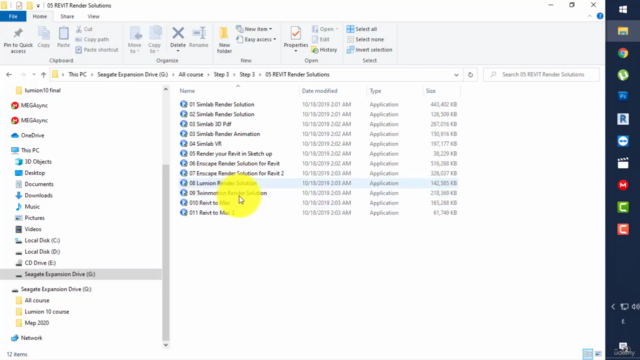The height and width of the screenshot is (360, 640).
Task: Collapse the ribbon with chevron
Action: [x=589, y=16]
